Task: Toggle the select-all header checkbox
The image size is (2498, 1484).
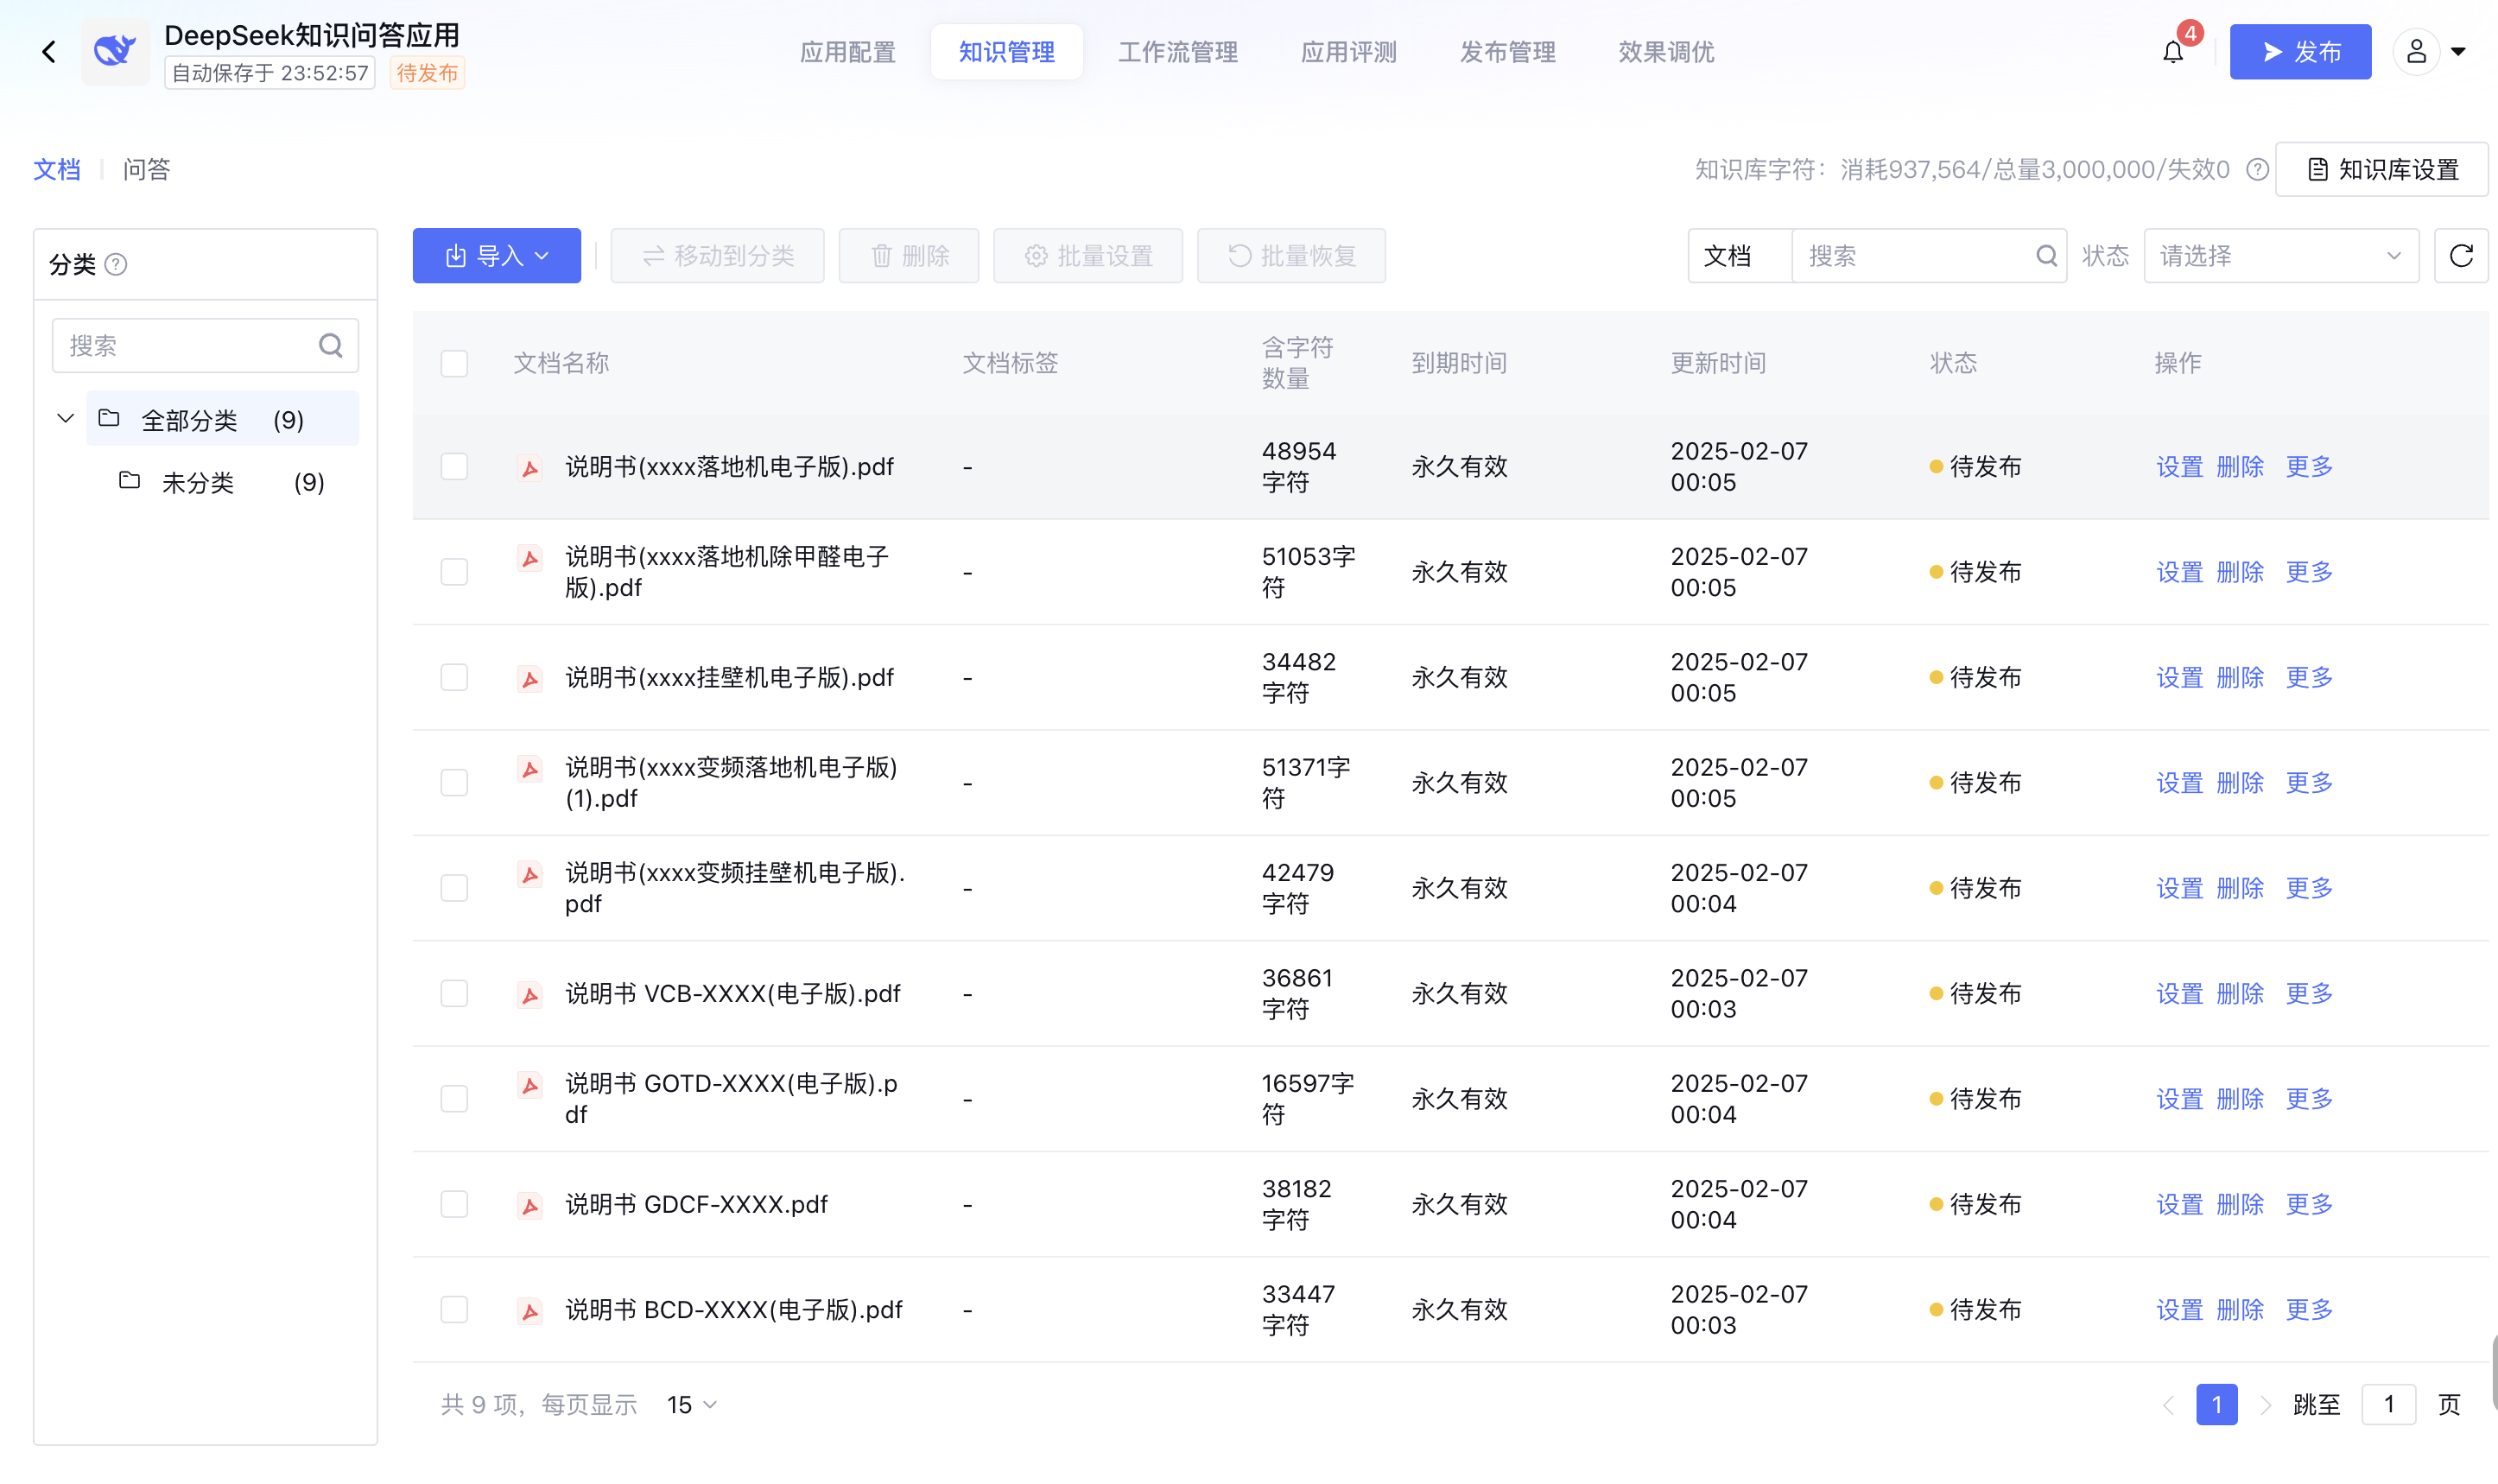Action: pos(454,363)
